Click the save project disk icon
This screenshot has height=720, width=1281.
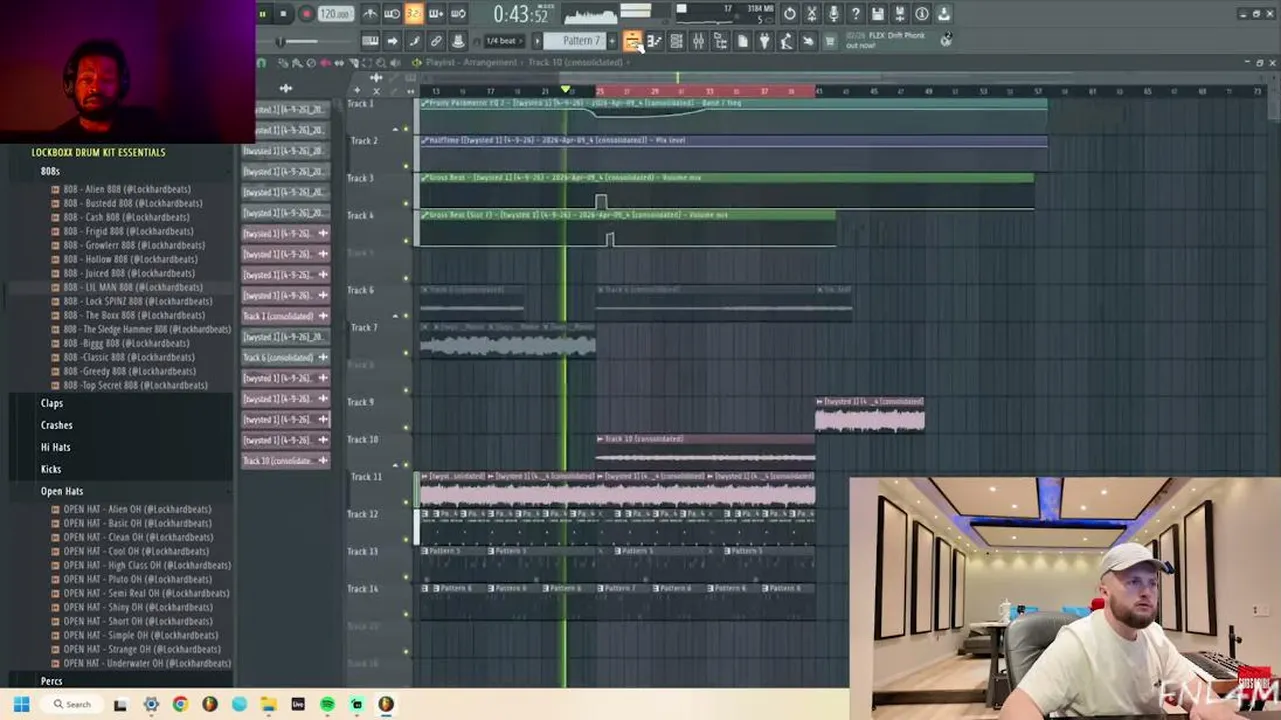878,14
